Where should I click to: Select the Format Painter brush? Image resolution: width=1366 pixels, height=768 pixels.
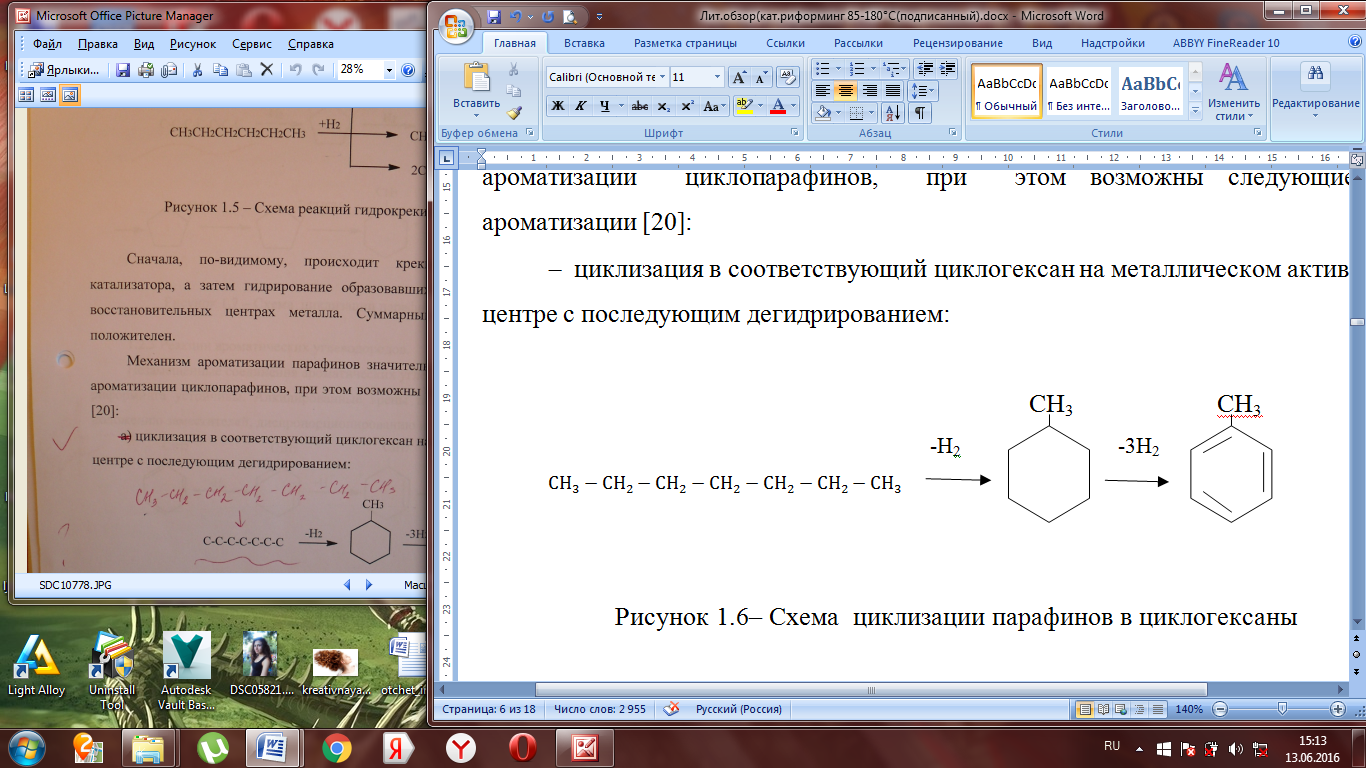pyautogui.click(x=514, y=113)
